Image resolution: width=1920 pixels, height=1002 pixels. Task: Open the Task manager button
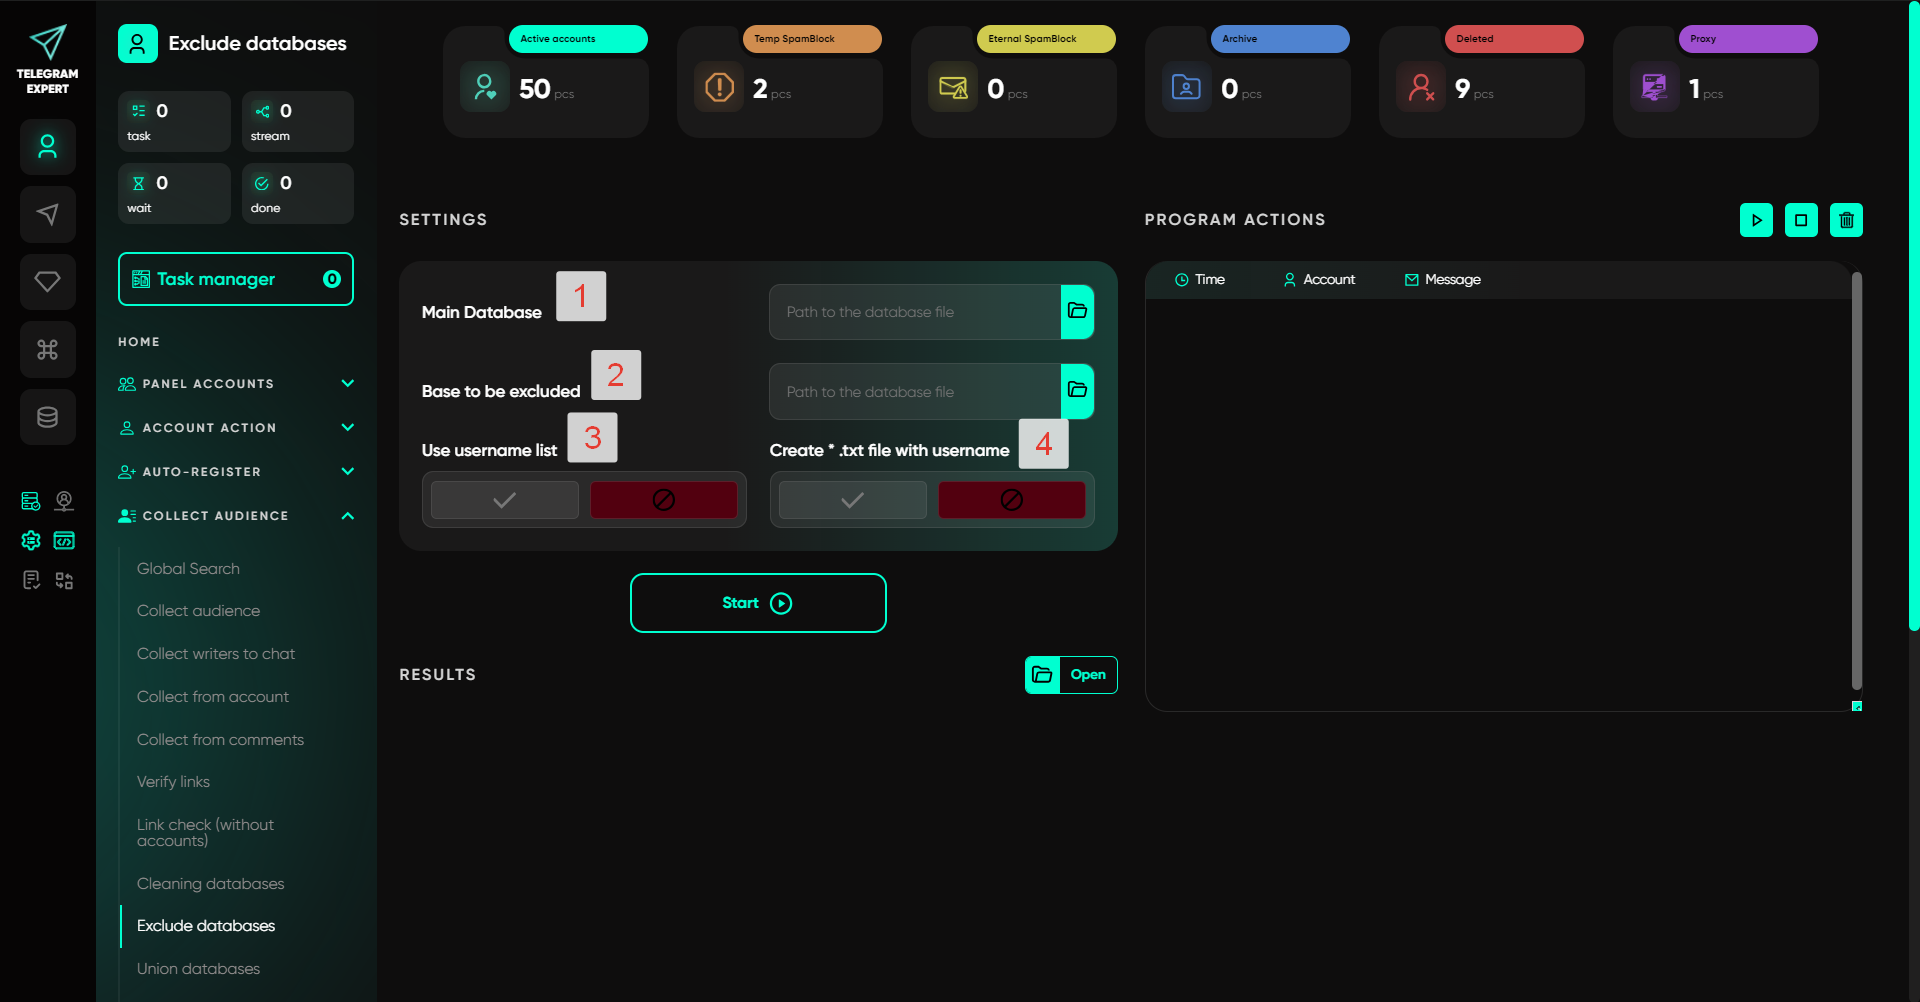[236, 279]
